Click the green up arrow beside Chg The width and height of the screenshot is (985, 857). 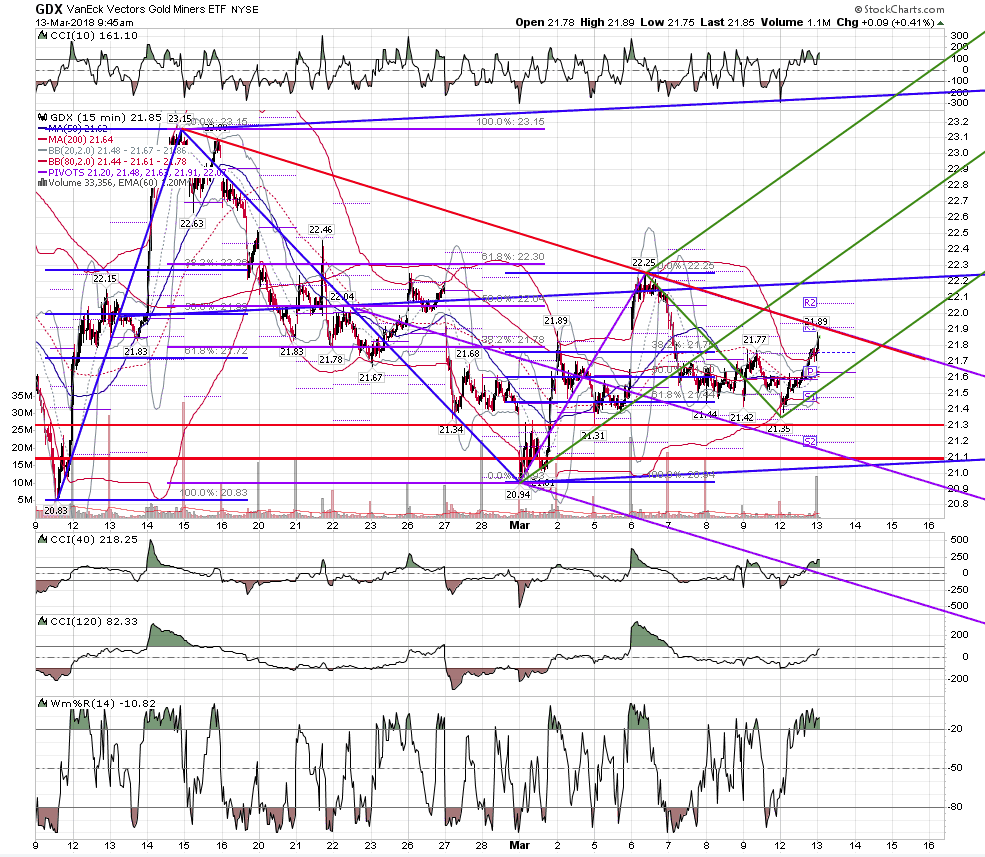(x=940, y=23)
